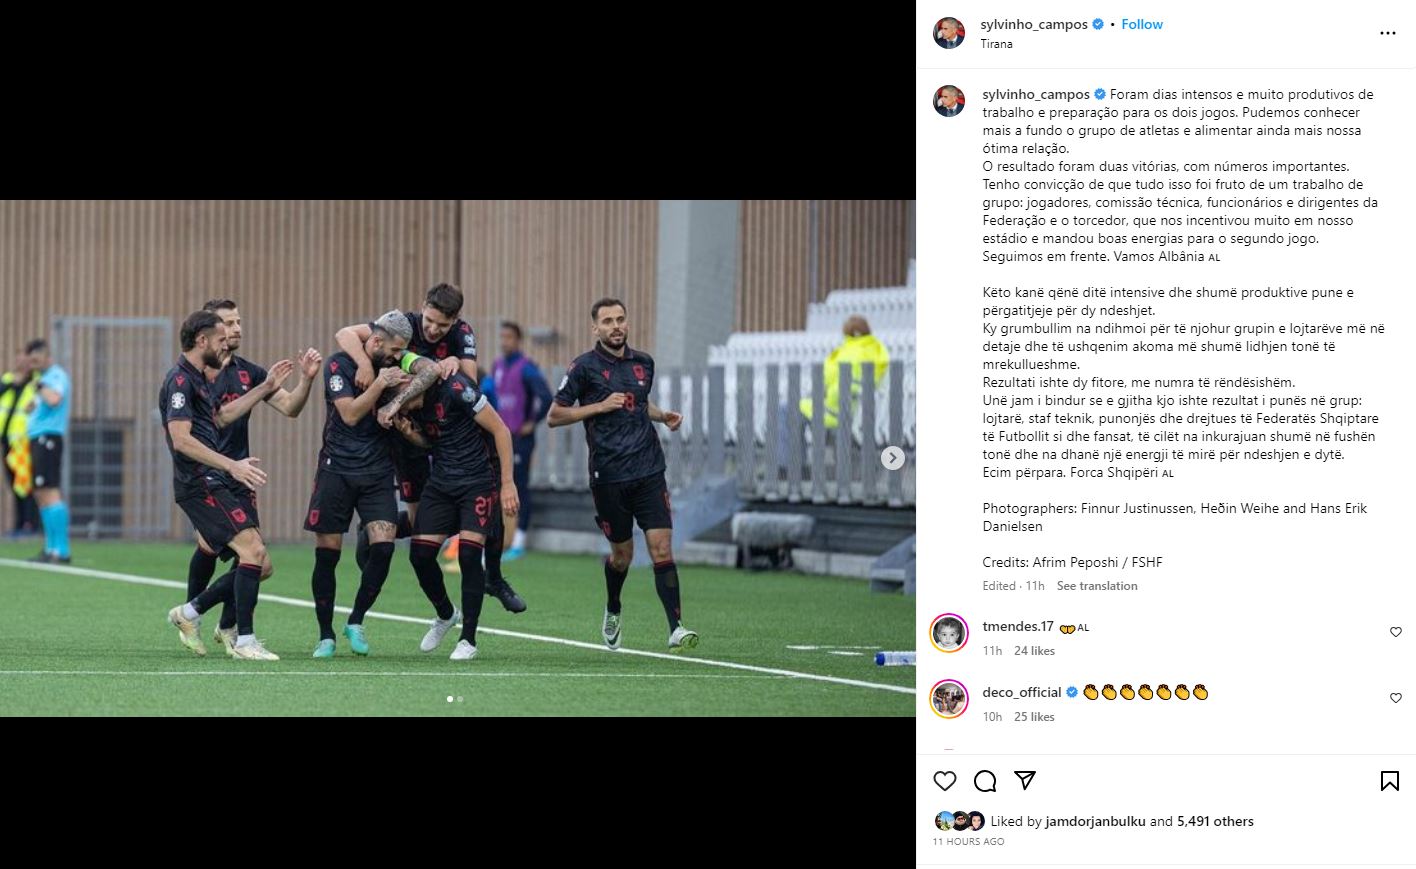This screenshot has width=1416, height=869.
Task: Share the post via paper plane icon
Action: 1025,780
